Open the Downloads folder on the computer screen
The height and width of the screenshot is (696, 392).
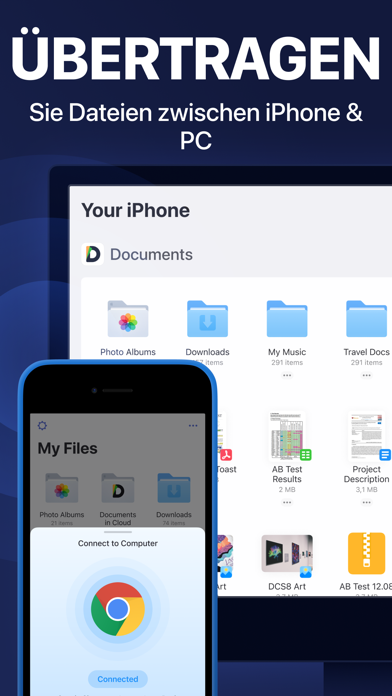(207, 319)
